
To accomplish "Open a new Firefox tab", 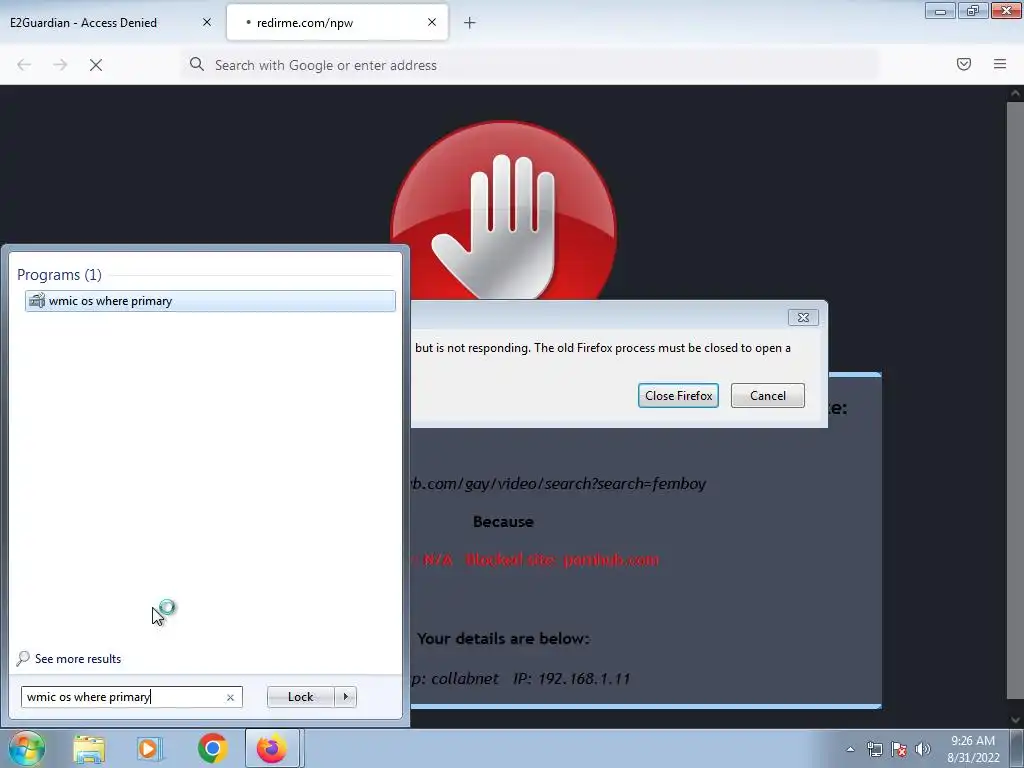I will point(470,23).
